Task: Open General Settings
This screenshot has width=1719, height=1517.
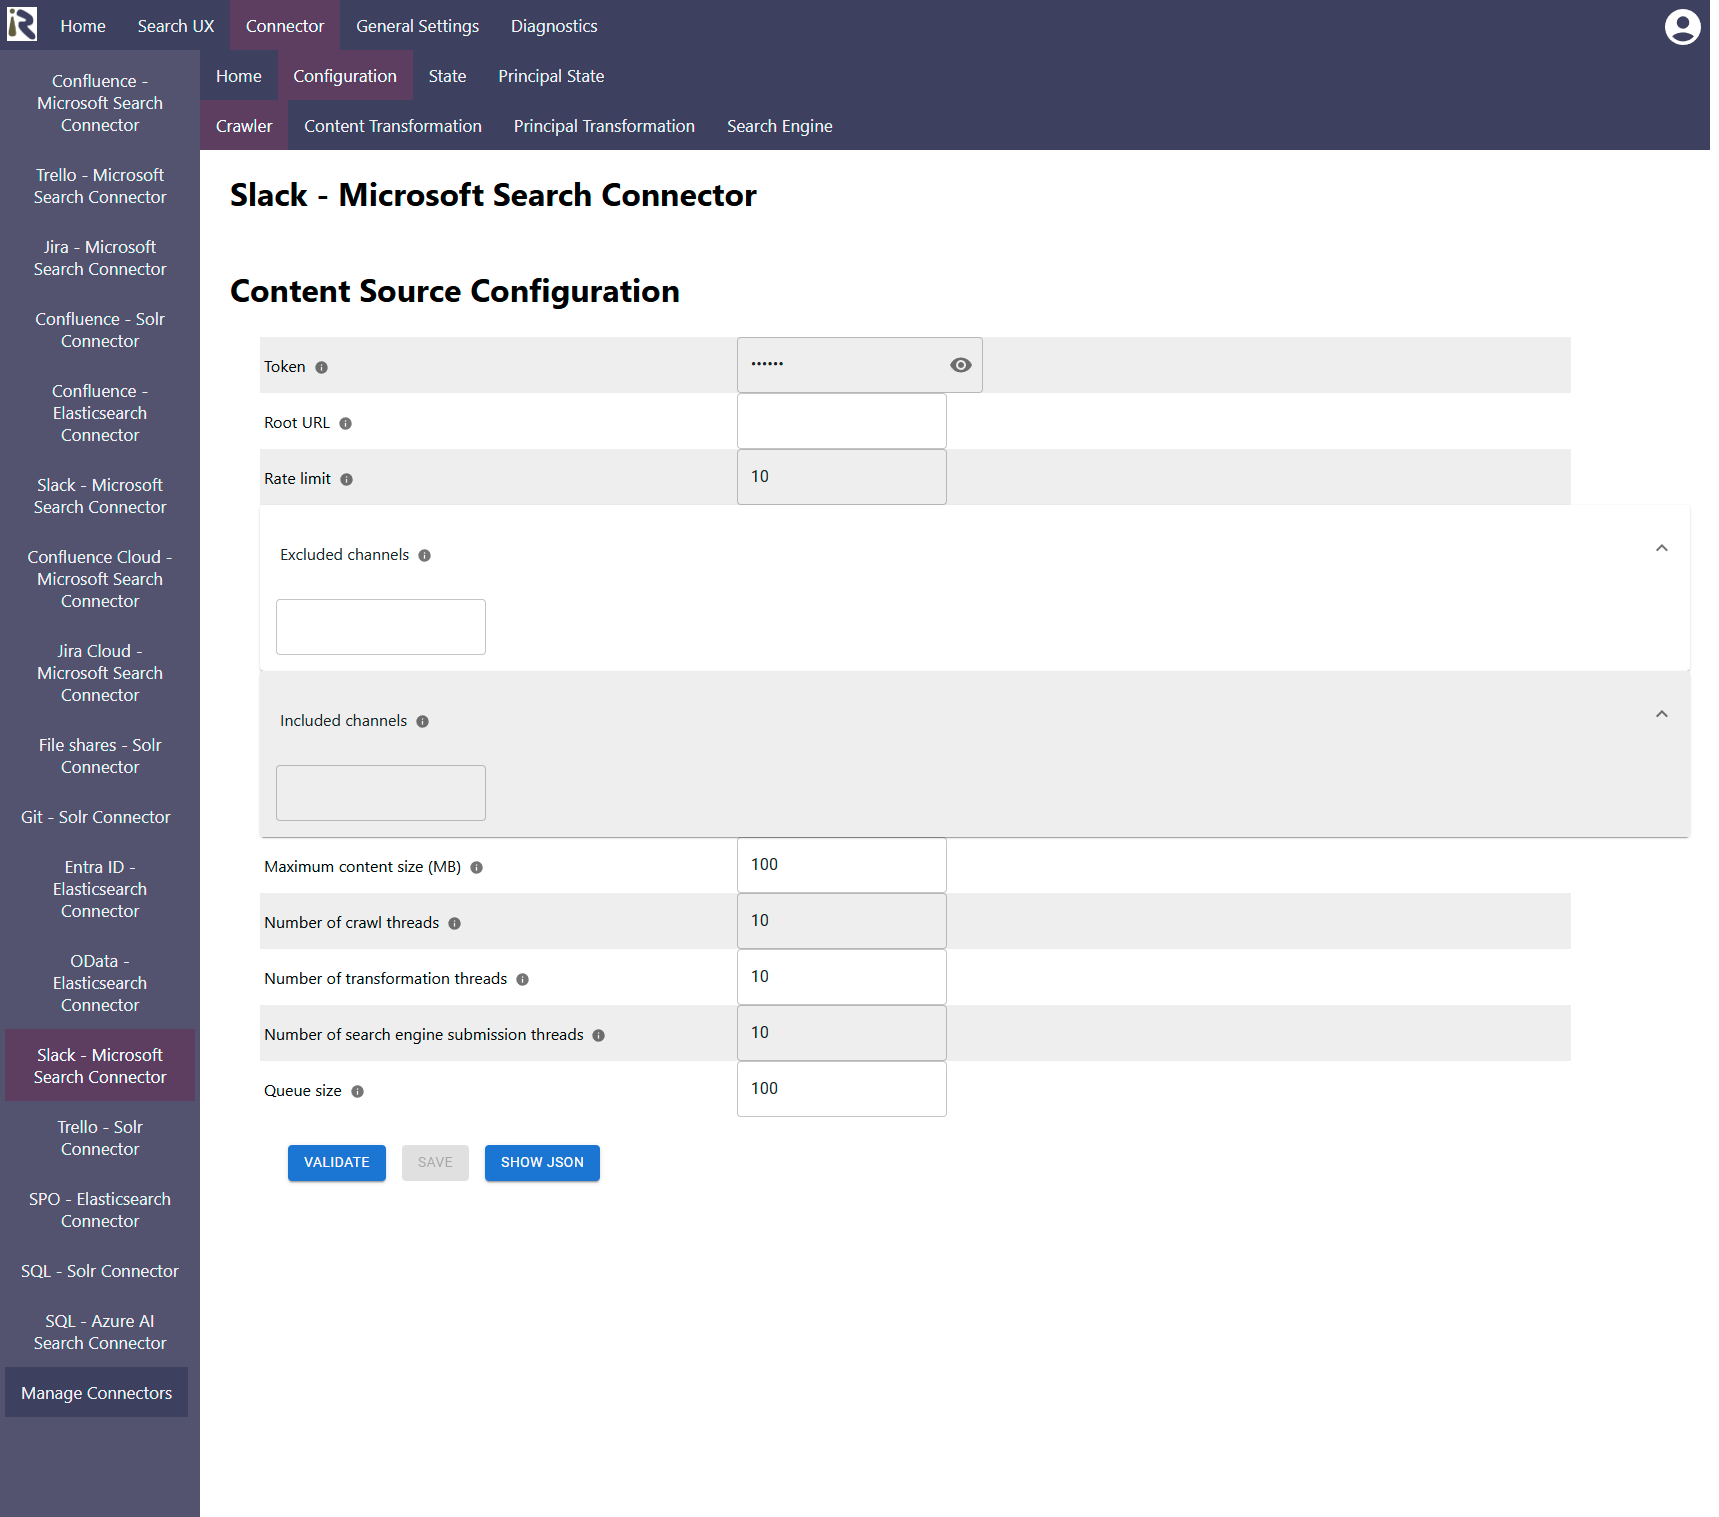Action: tap(418, 26)
